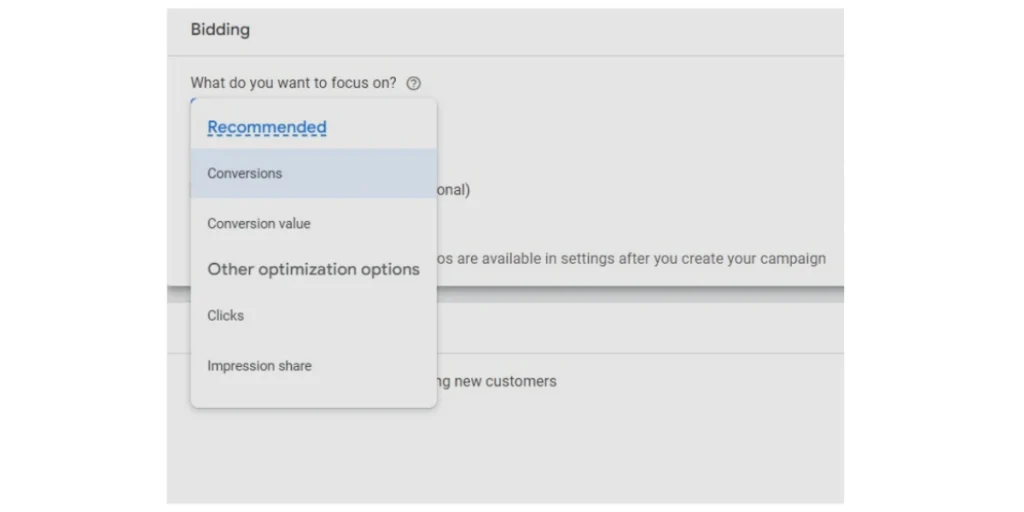This screenshot has width=1024, height=512.
Task: Click the Recommended heading link
Action: pyautogui.click(x=266, y=127)
